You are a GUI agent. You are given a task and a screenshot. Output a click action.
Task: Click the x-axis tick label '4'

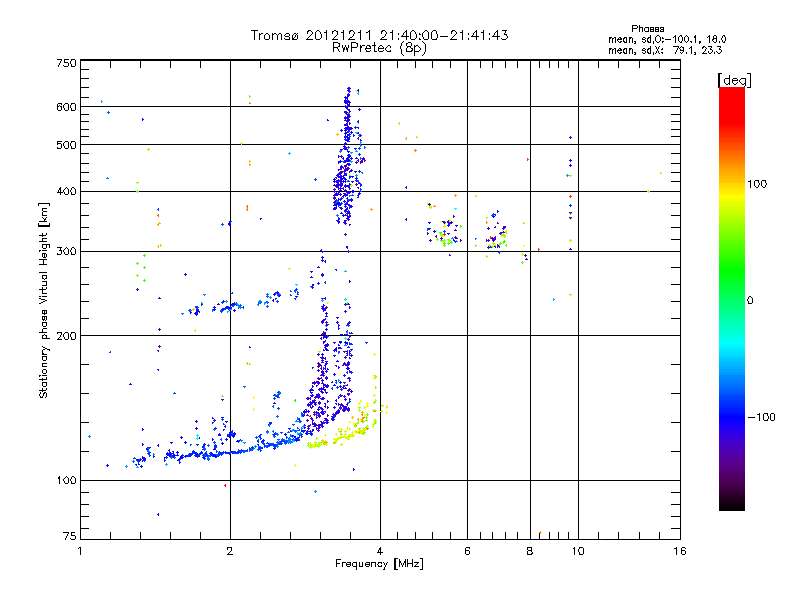pos(380,551)
